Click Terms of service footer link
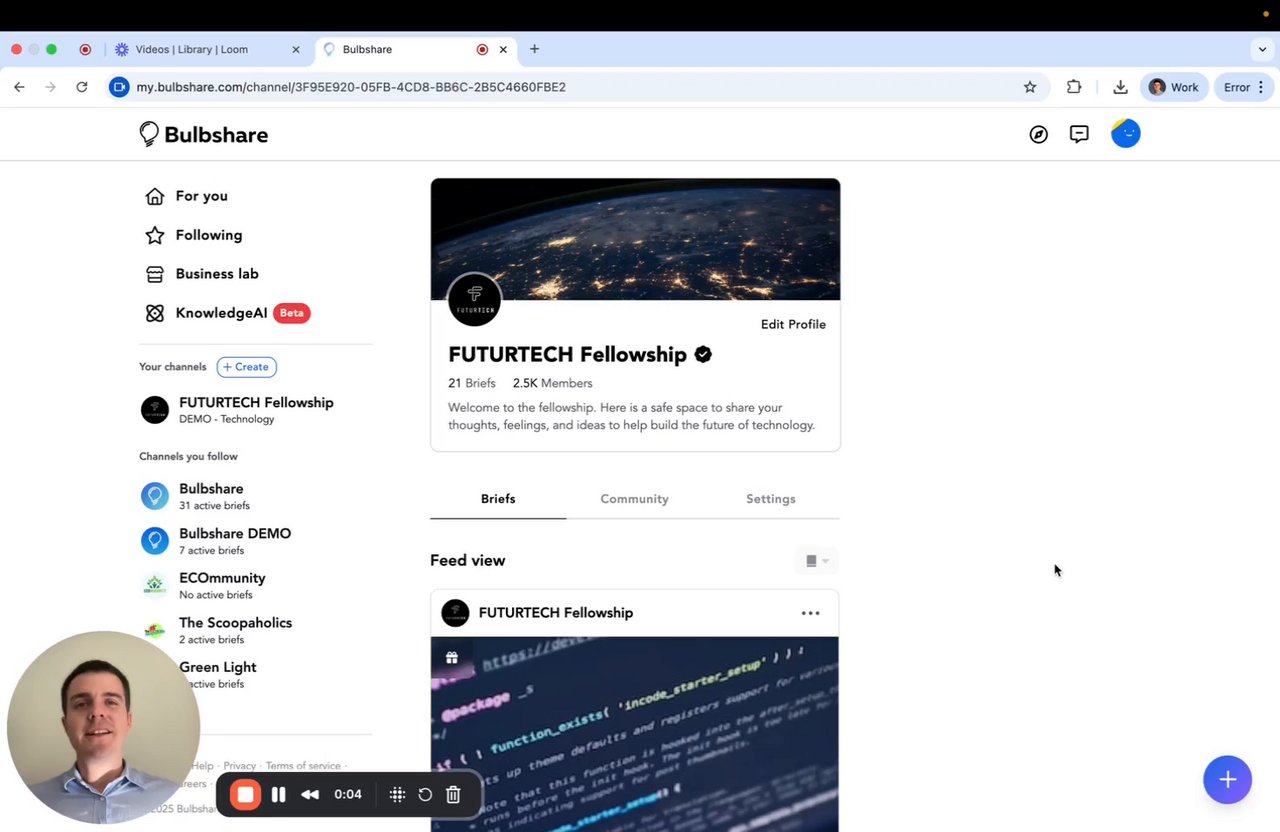Viewport: 1280px width, 832px height. [x=303, y=766]
